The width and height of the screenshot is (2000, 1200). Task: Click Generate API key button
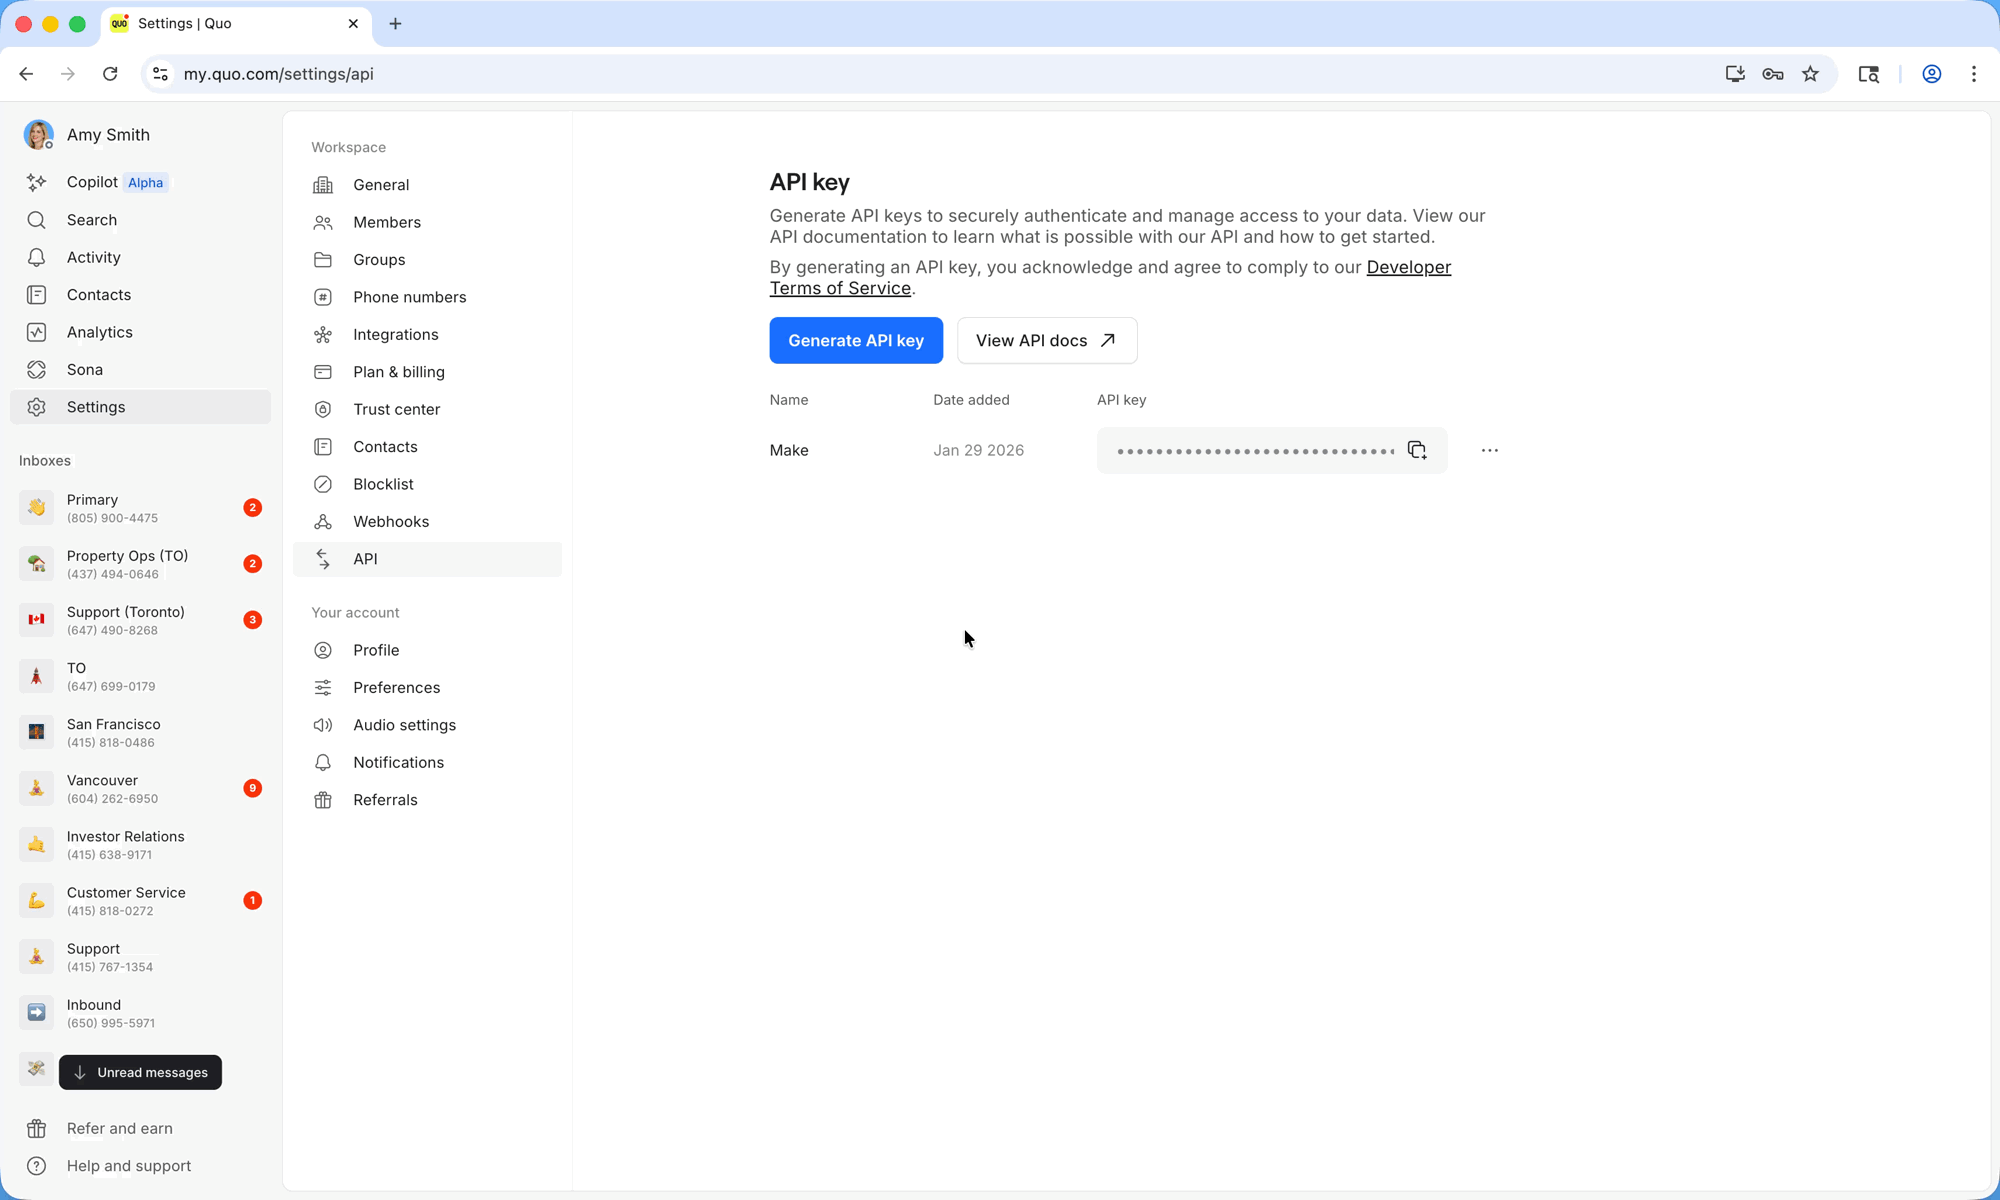[855, 340]
